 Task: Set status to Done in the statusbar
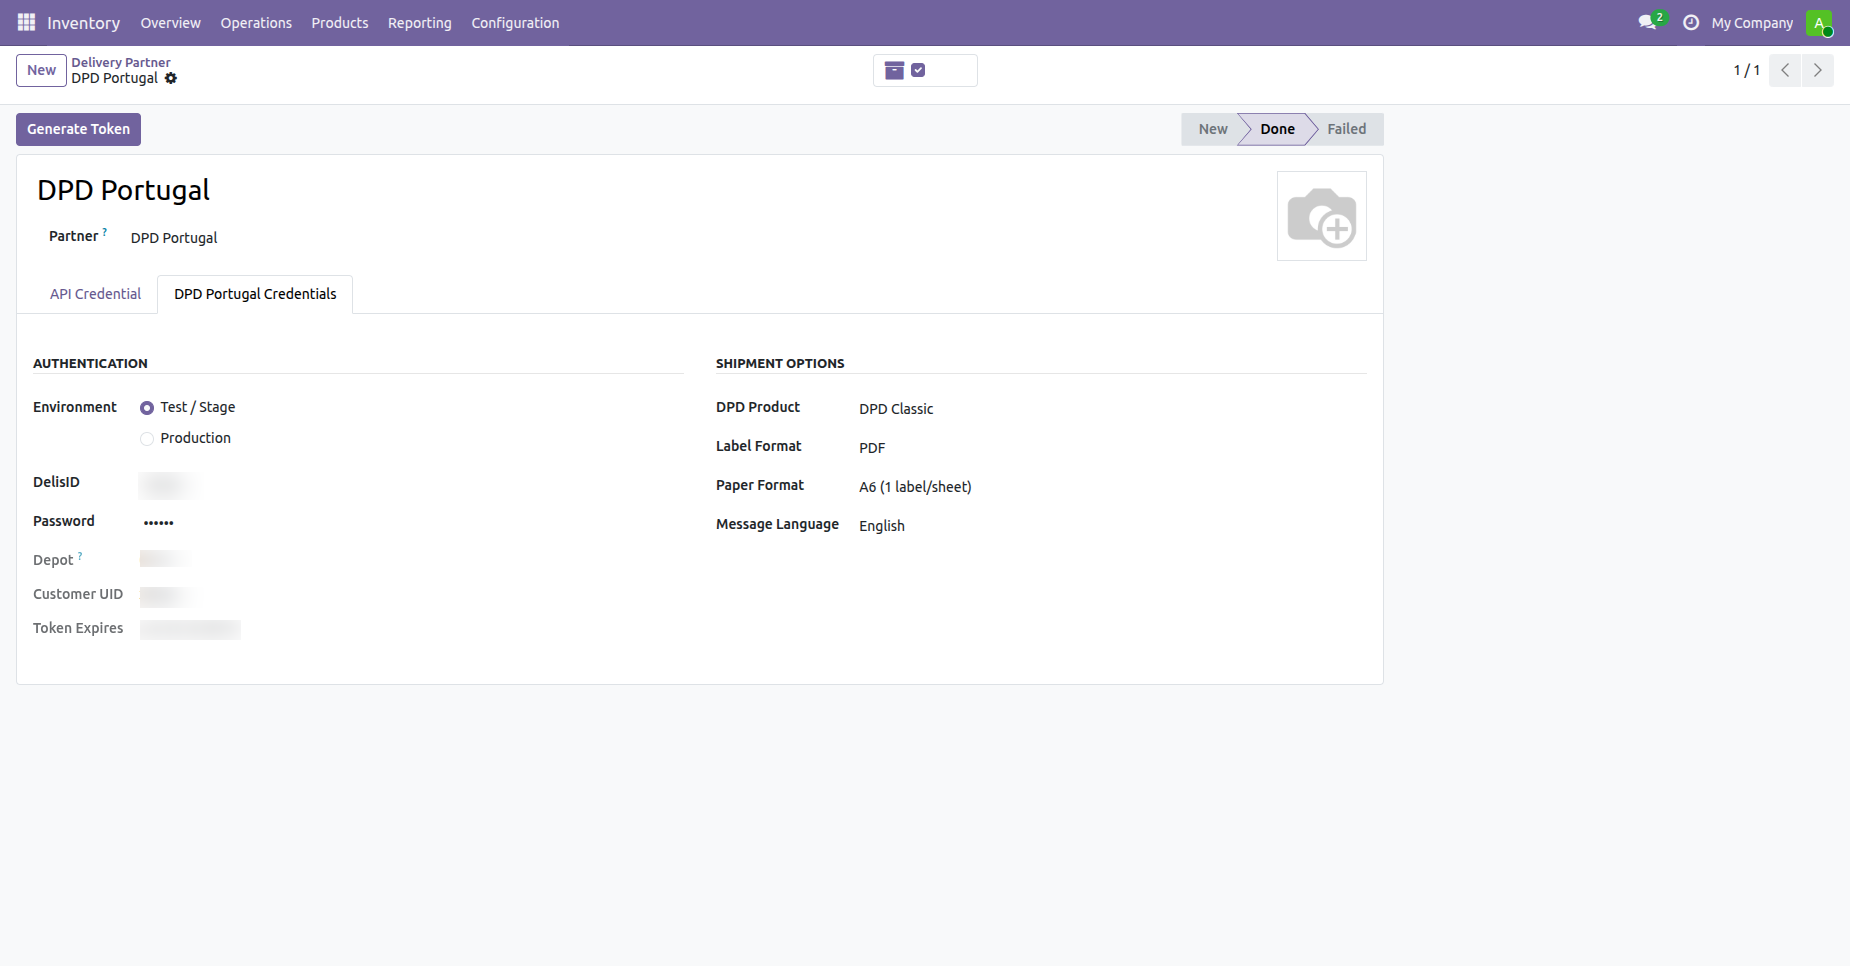[x=1277, y=129]
